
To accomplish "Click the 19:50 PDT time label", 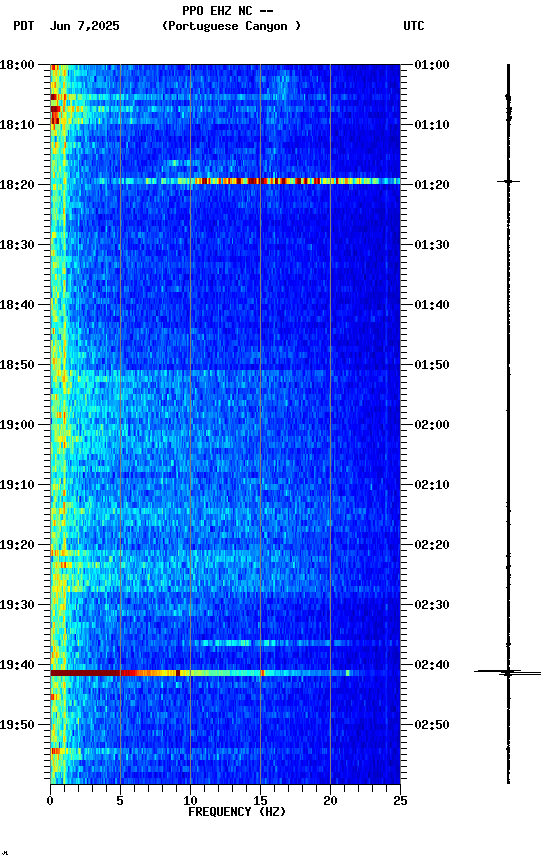I will (17, 725).
